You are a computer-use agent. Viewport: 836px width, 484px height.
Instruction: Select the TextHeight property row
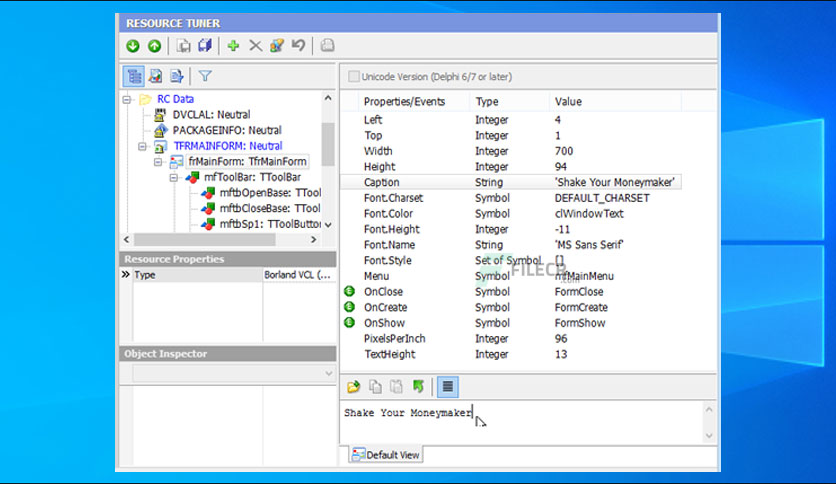click(x=511, y=354)
